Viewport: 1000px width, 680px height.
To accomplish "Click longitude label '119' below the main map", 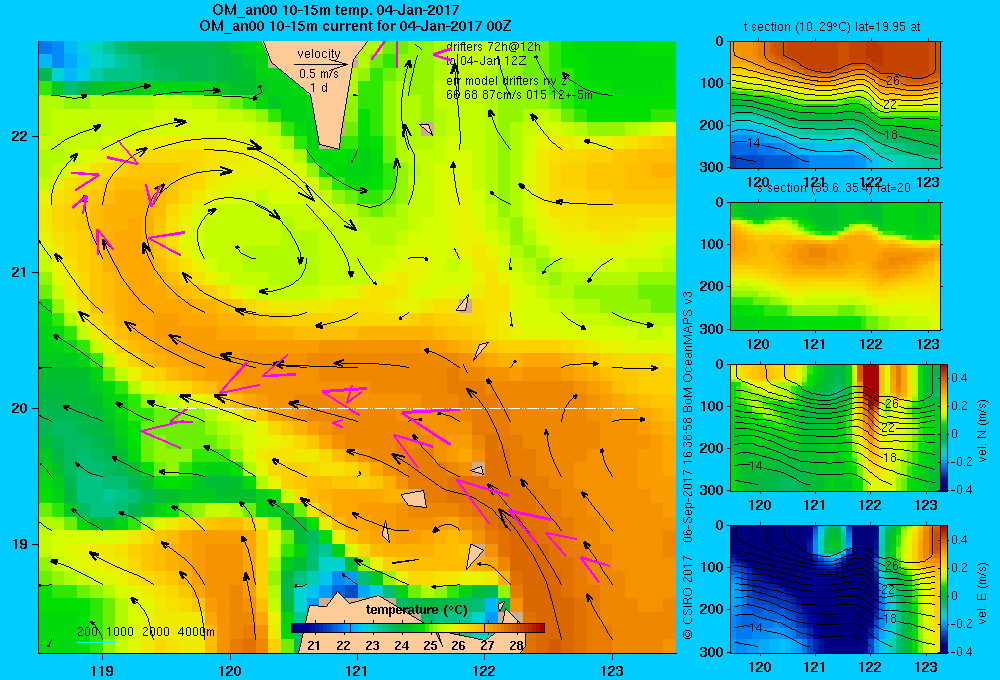I will (x=102, y=670).
